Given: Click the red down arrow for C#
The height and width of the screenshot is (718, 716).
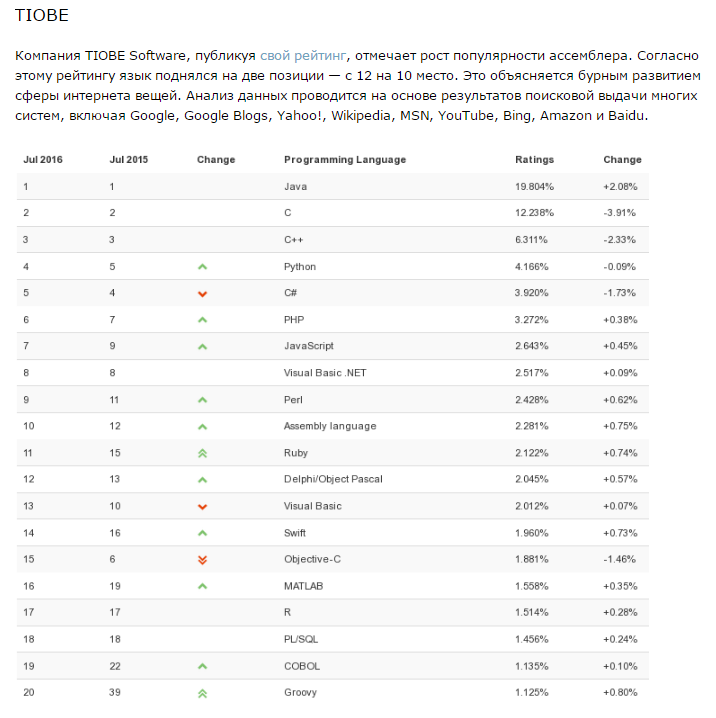Looking at the screenshot, I should coord(202,293).
